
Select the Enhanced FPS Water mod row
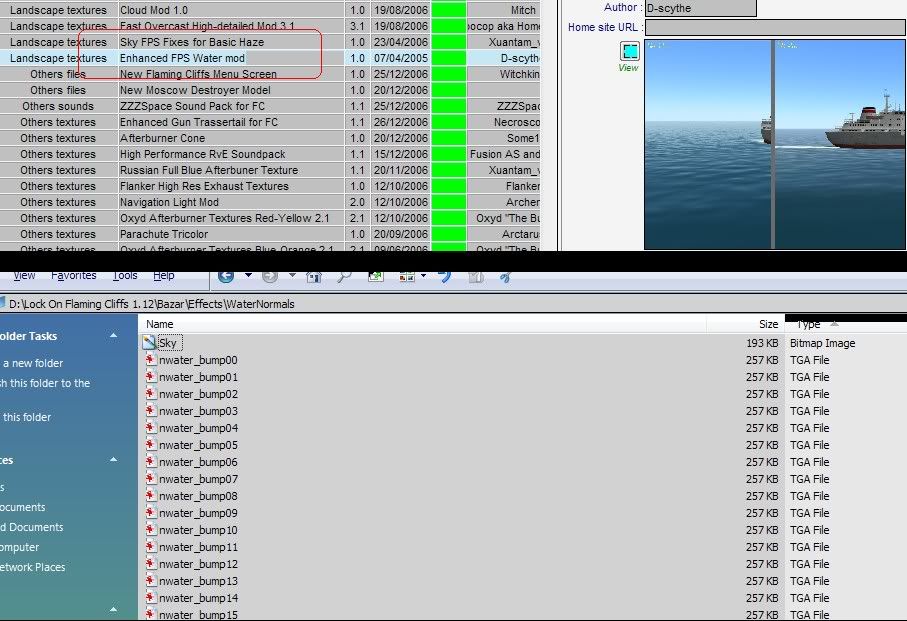point(182,58)
